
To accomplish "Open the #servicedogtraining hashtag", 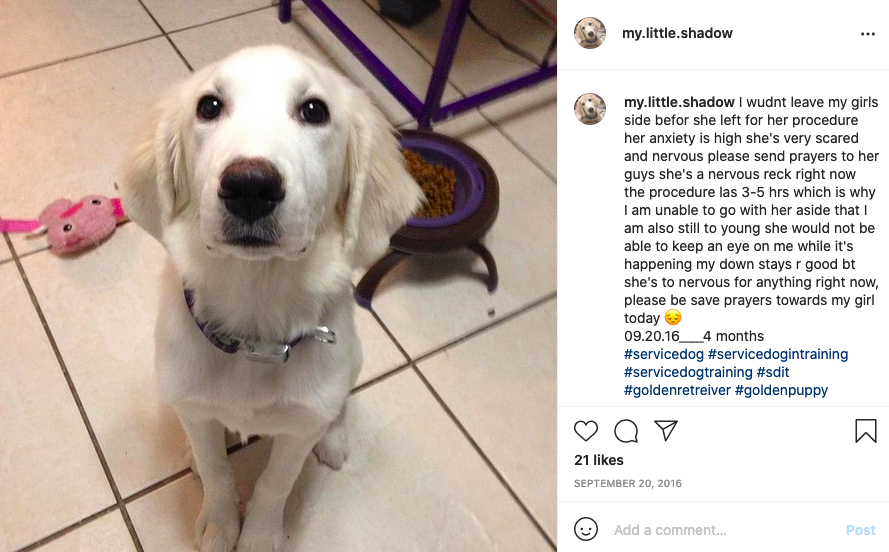I will pos(688,372).
